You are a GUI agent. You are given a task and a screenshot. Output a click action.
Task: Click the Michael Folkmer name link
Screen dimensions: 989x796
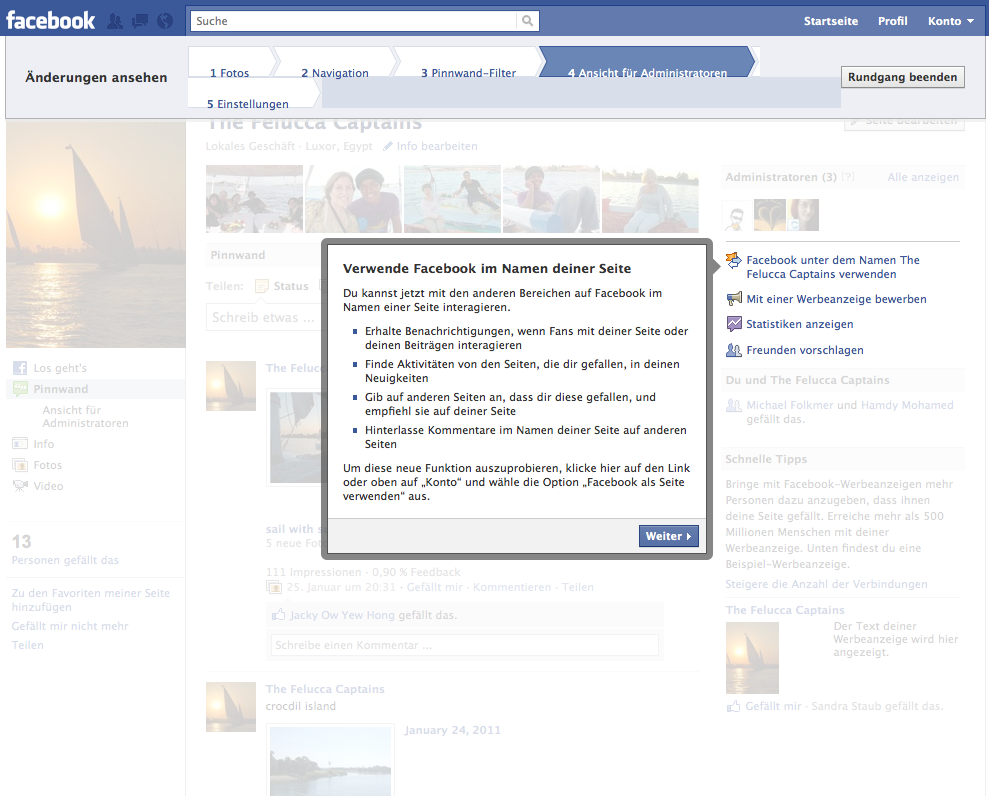(x=790, y=405)
